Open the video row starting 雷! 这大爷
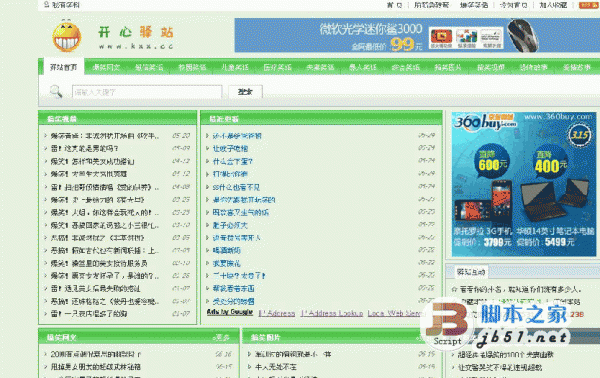 point(85,148)
